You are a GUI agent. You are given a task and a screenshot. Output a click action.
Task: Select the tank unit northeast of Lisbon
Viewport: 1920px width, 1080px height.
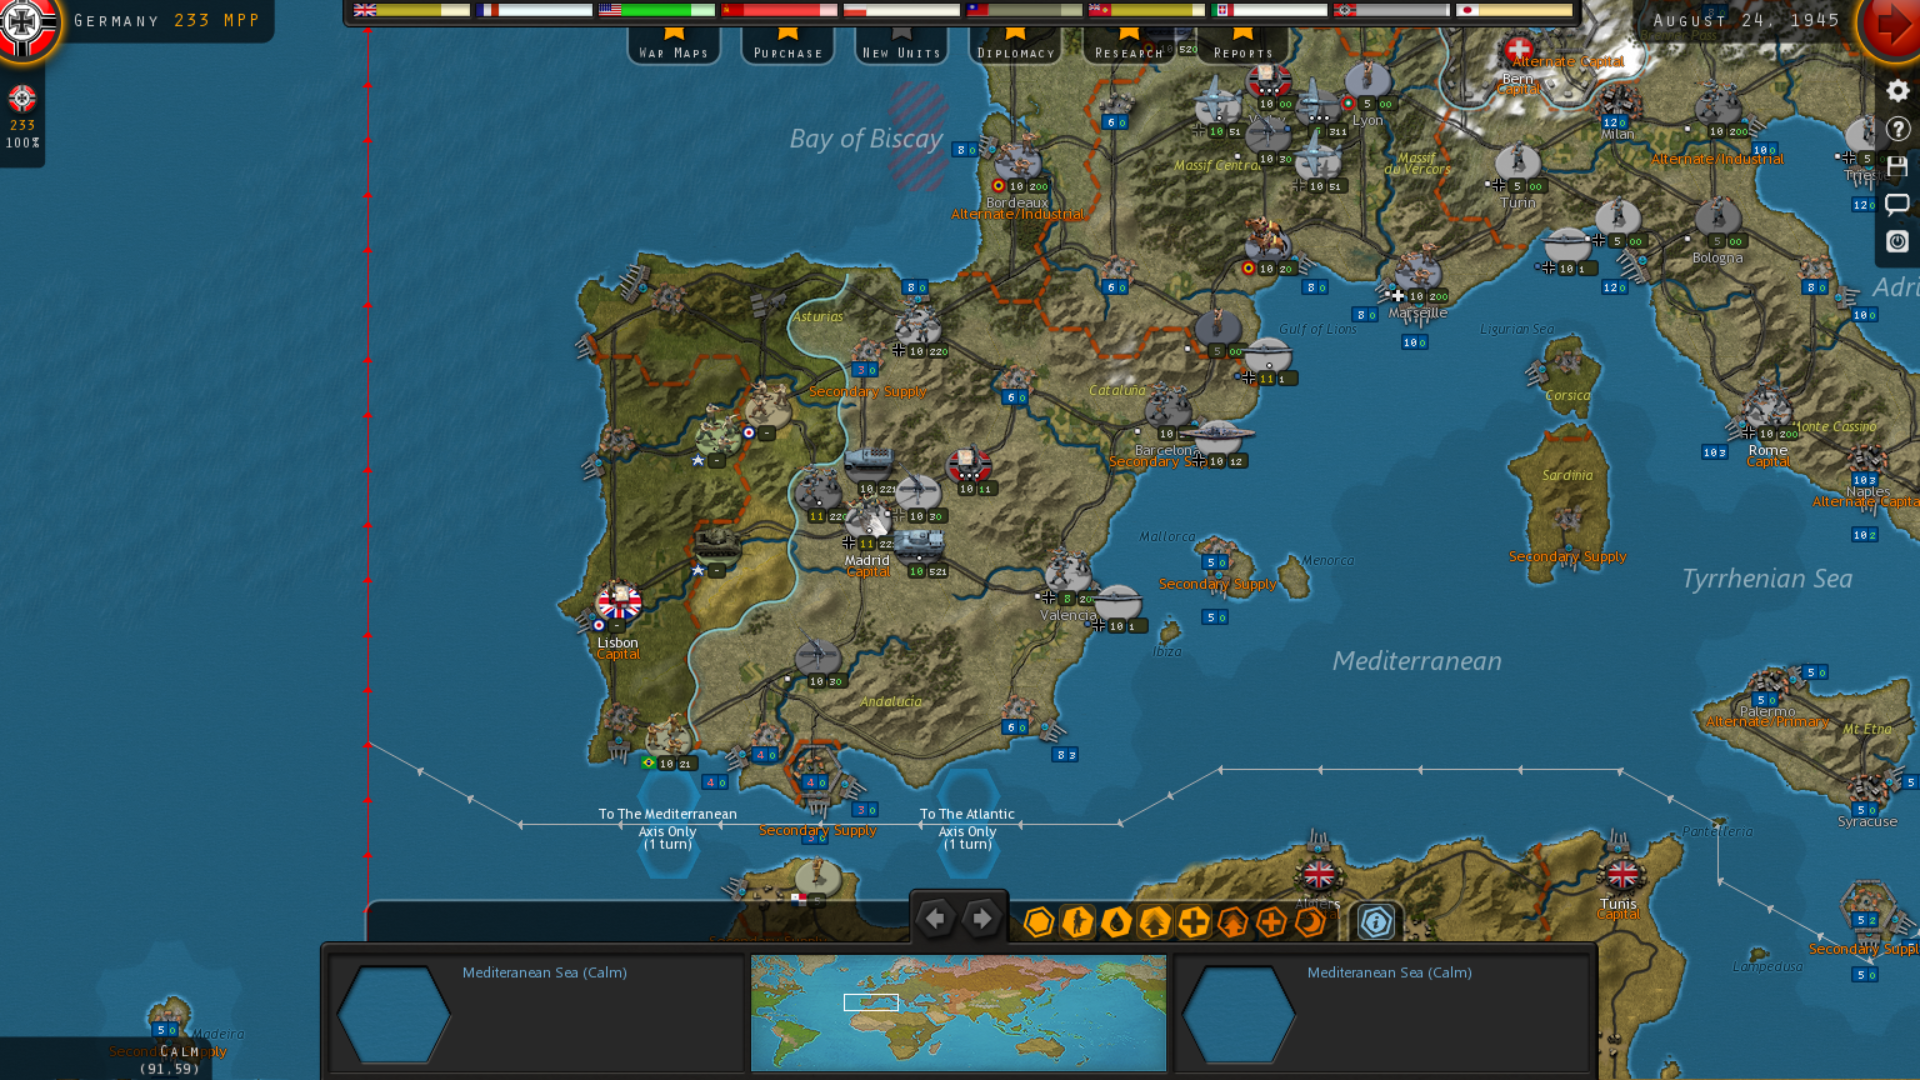click(717, 542)
